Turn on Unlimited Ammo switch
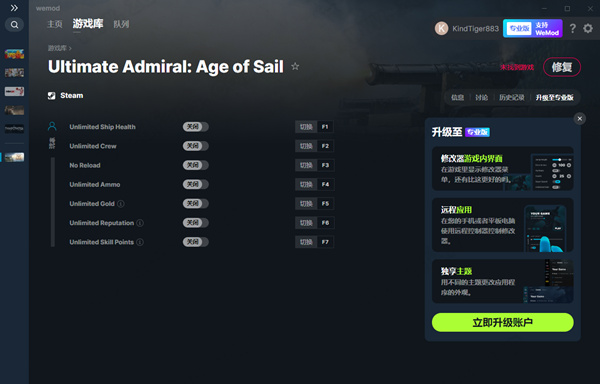Image resolution: width=600 pixels, height=384 pixels. point(196,184)
